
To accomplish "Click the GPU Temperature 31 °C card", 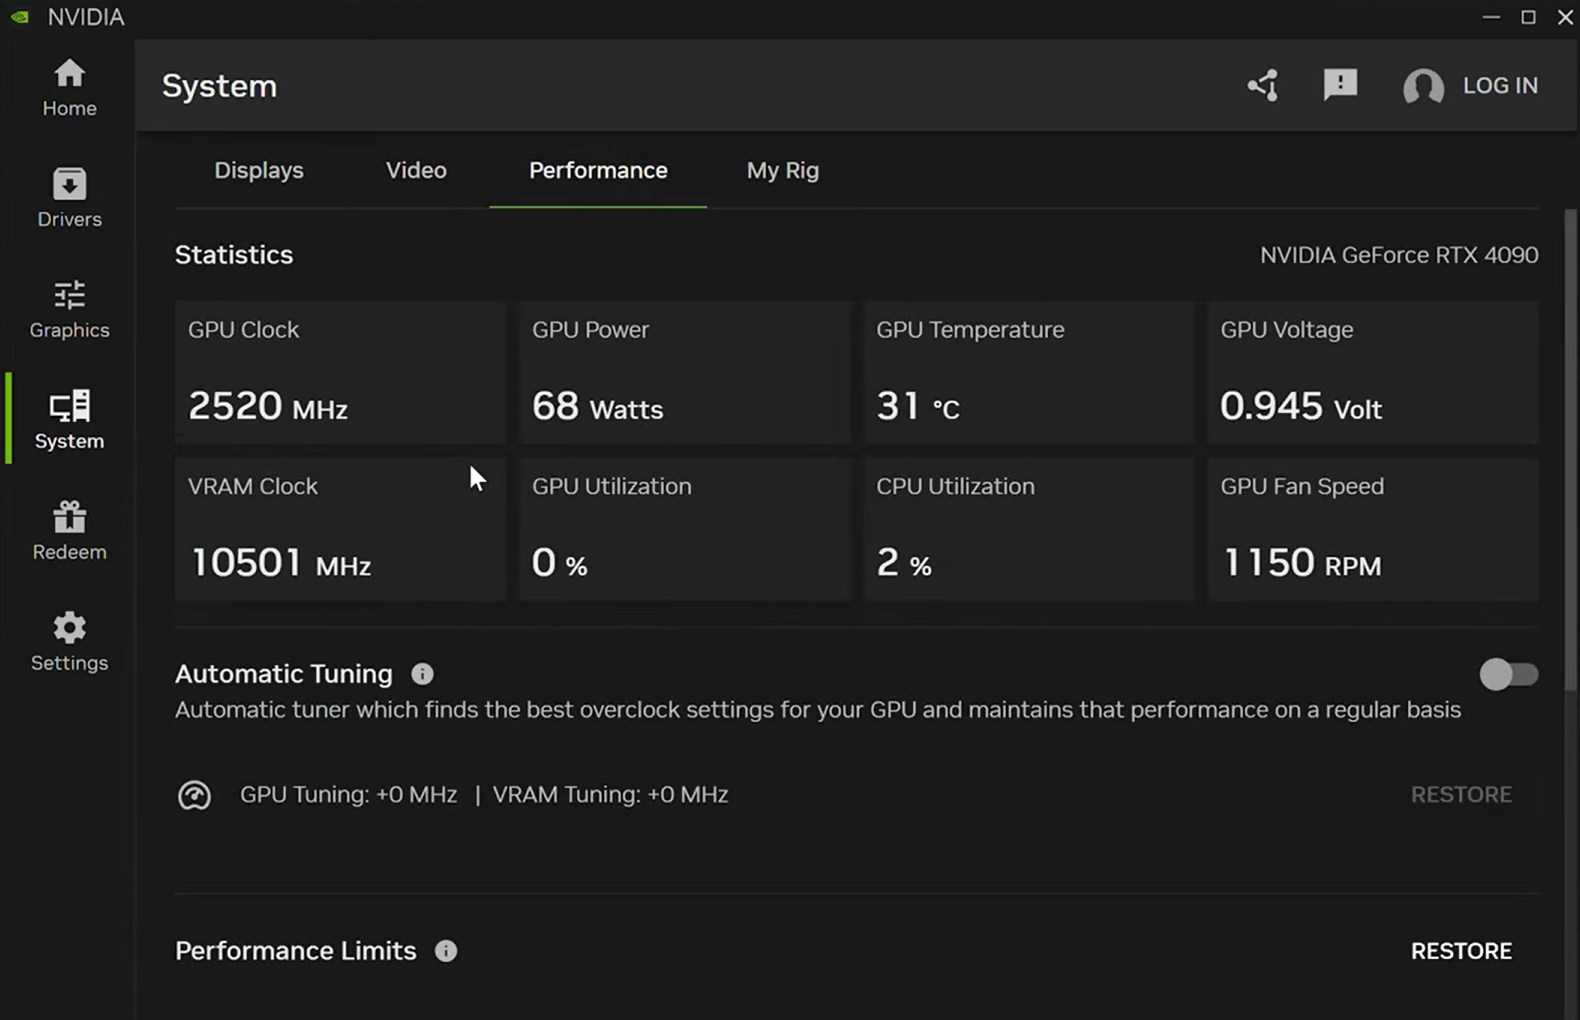I will [1028, 372].
